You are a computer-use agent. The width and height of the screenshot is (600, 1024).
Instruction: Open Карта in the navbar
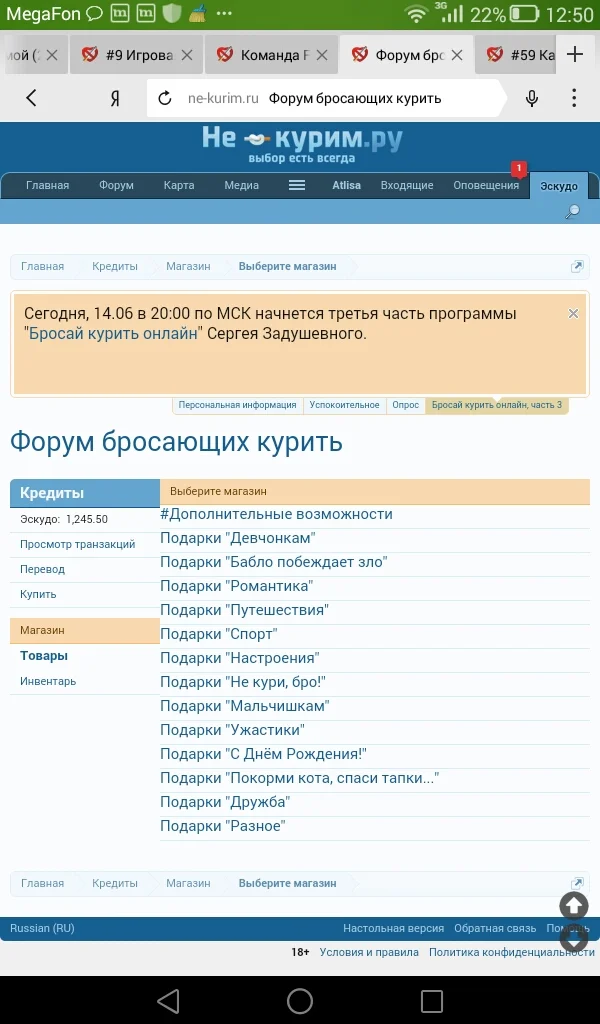(179, 185)
